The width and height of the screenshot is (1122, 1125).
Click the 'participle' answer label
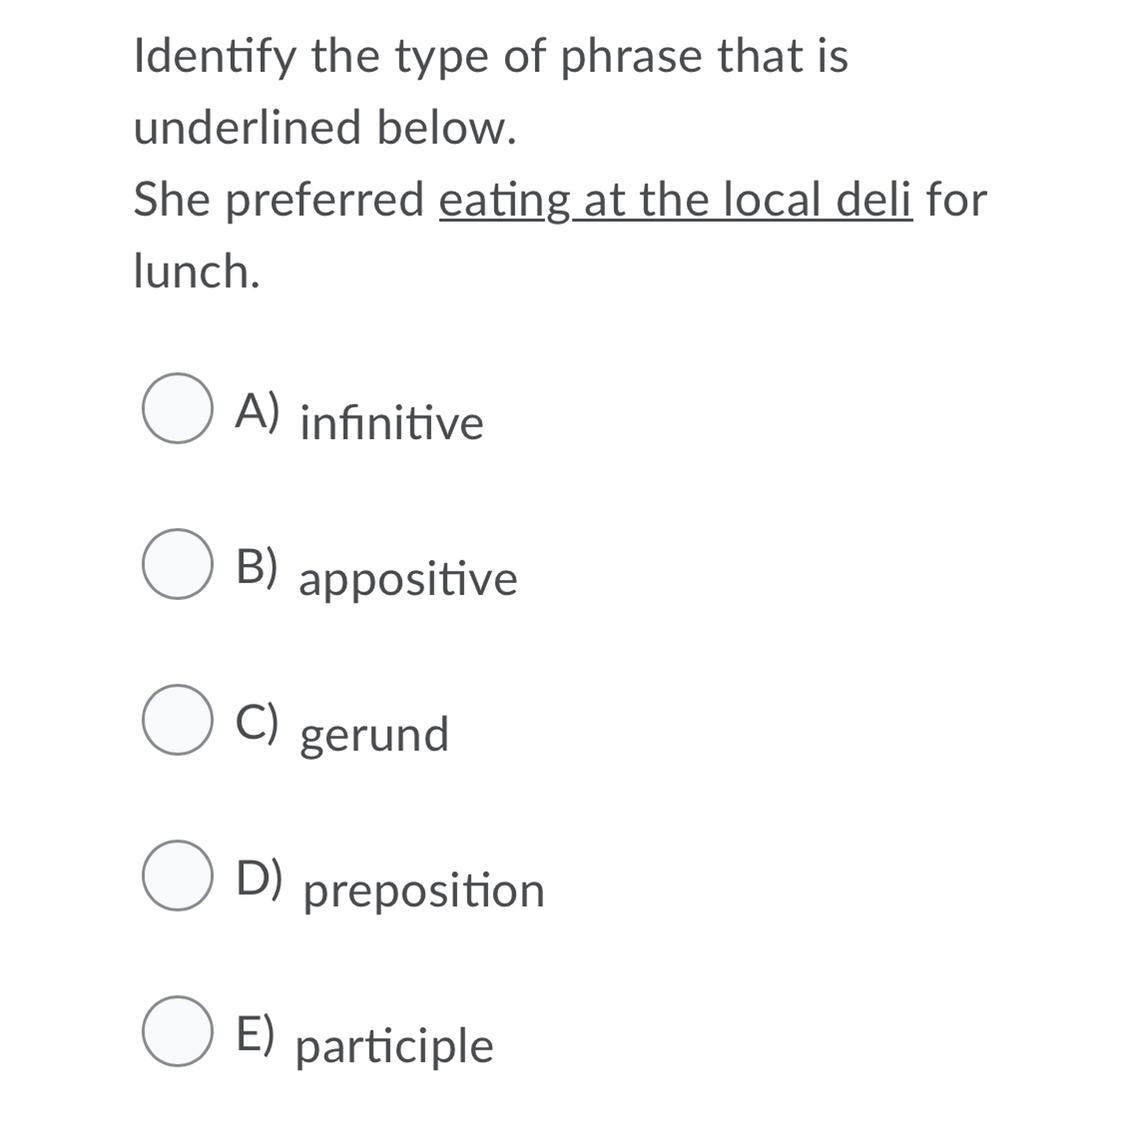(x=395, y=1046)
